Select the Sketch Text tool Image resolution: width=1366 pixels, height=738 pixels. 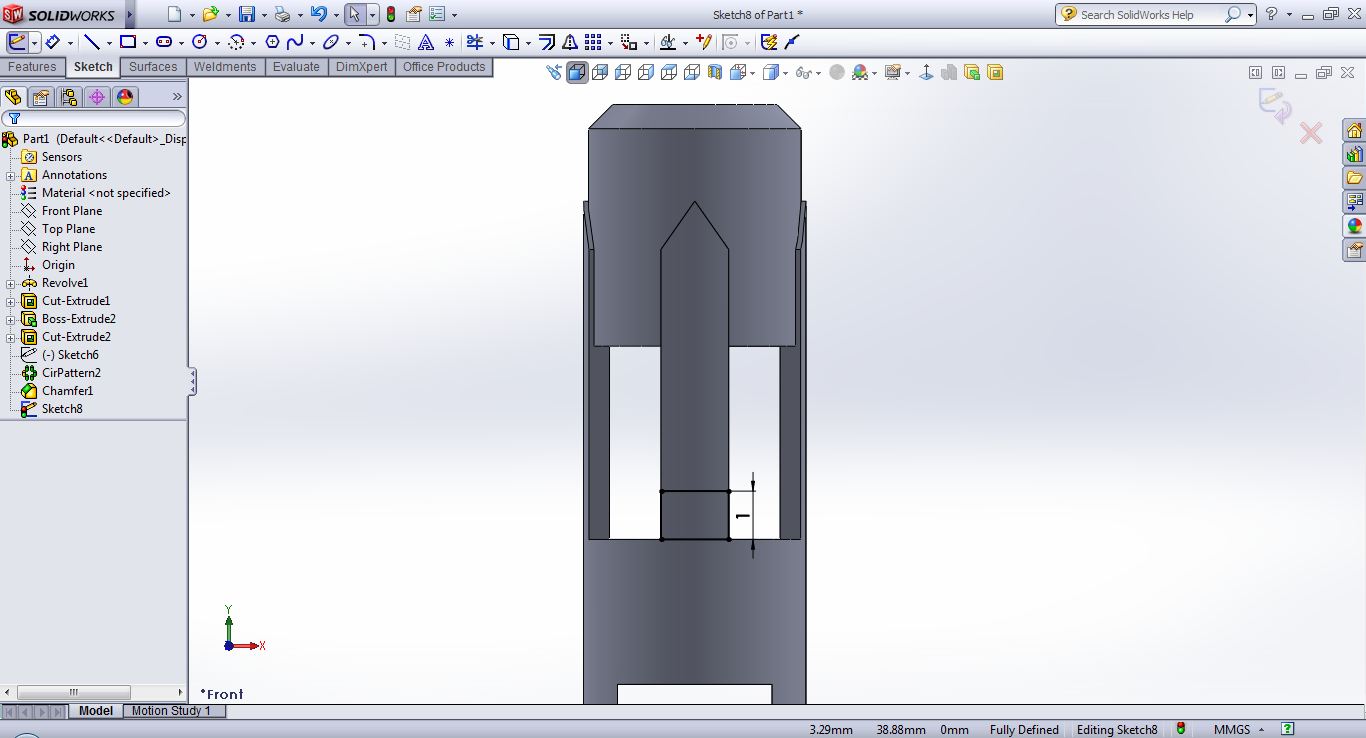(x=426, y=42)
